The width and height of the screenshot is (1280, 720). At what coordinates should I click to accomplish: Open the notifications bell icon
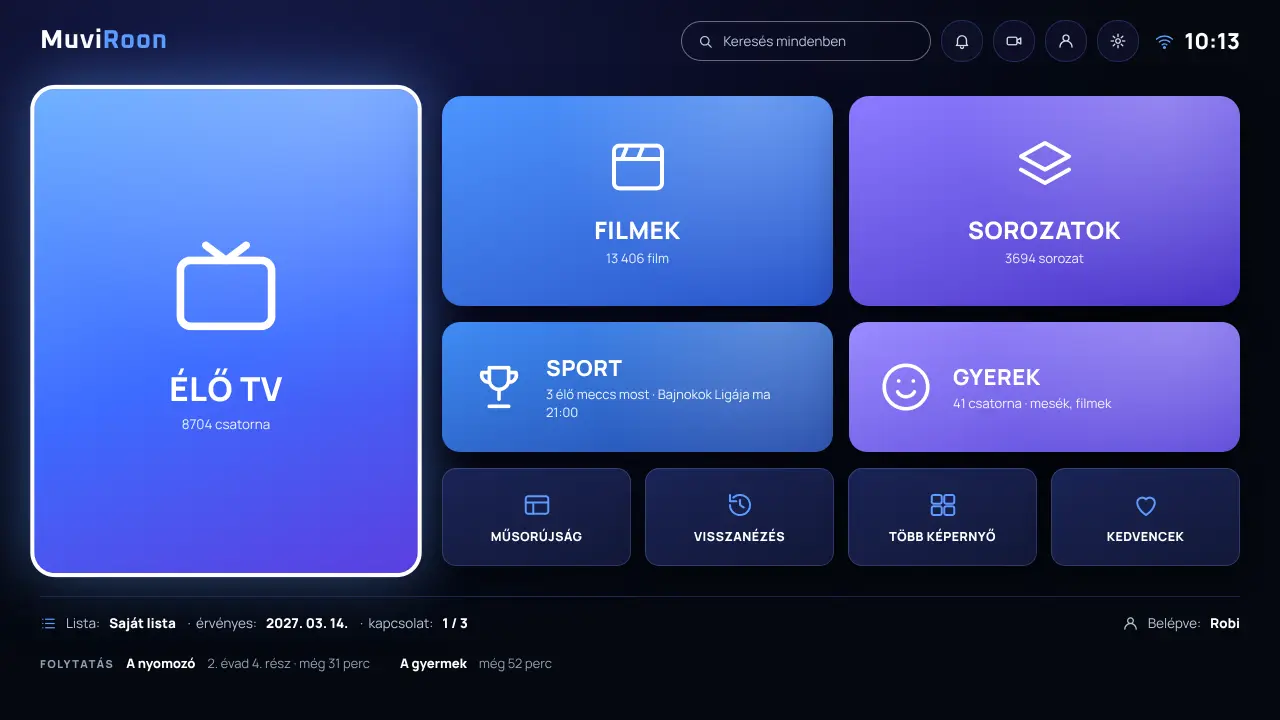click(962, 42)
